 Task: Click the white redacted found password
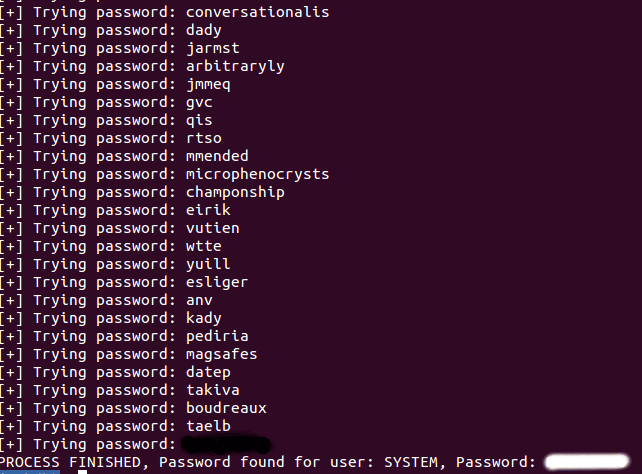[588, 461]
